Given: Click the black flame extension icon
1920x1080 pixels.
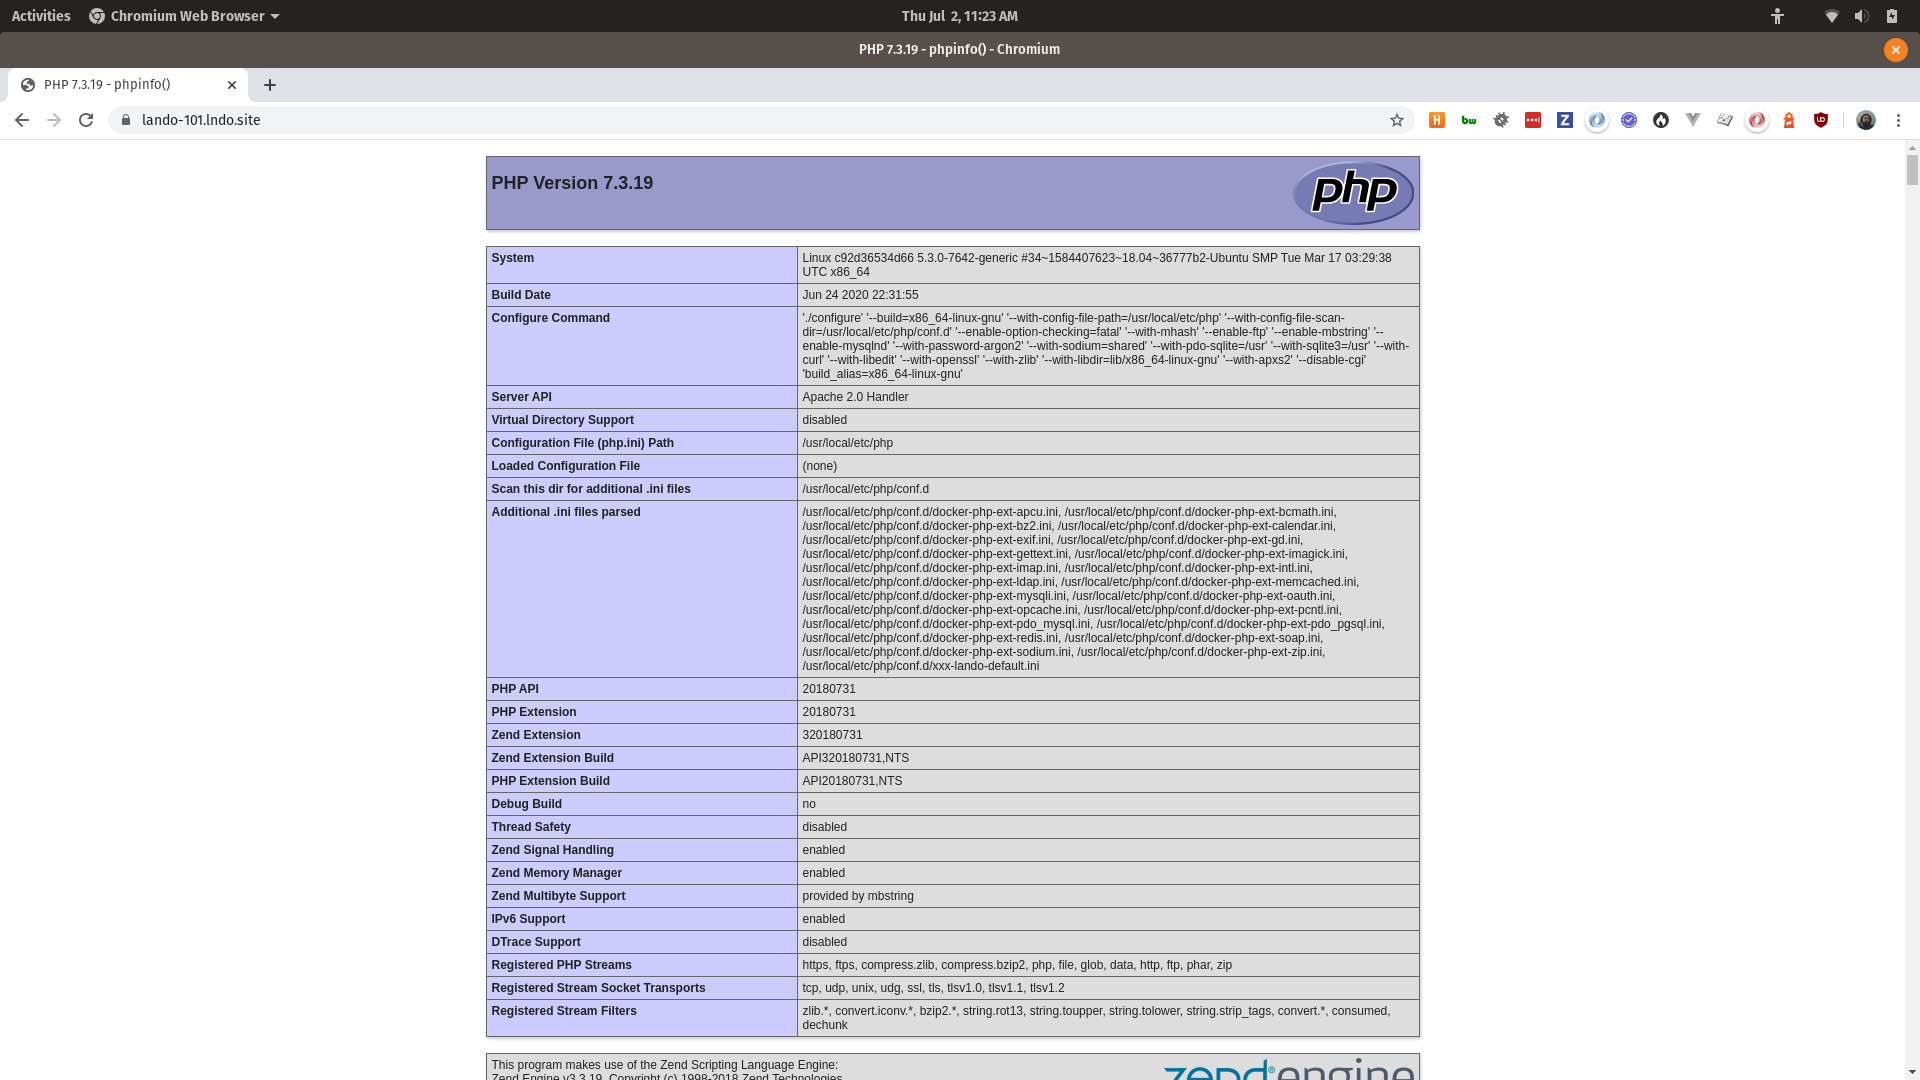Looking at the screenshot, I should [1661, 120].
